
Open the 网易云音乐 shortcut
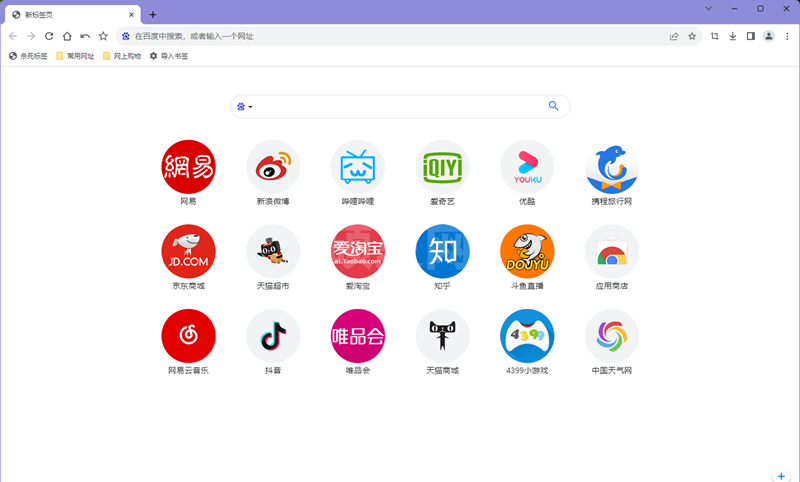[x=188, y=336]
